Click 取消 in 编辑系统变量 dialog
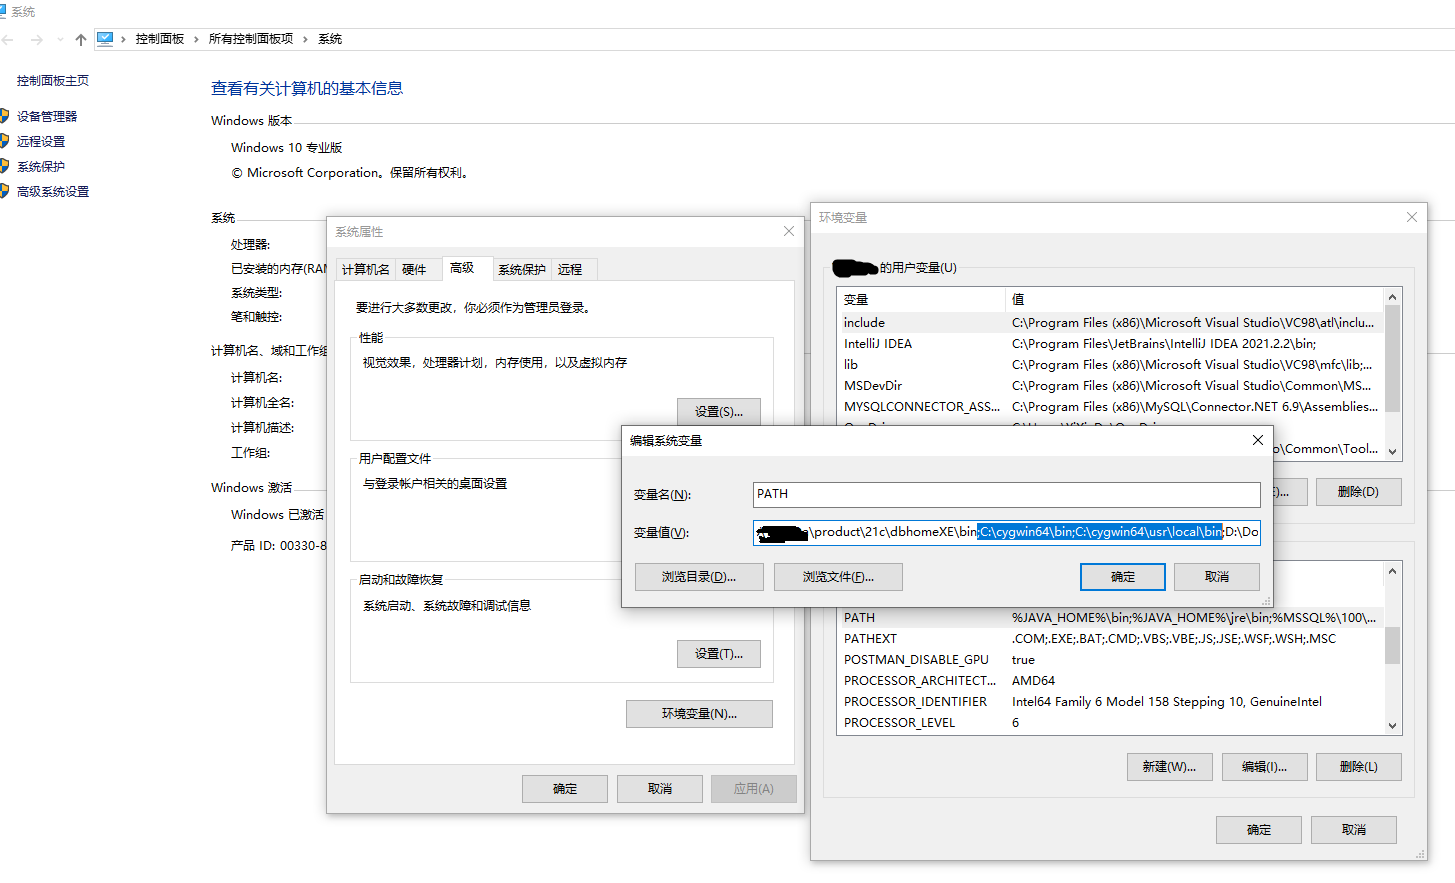The height and width of the screenshot is (883, 1455). tap(1217, 577)
